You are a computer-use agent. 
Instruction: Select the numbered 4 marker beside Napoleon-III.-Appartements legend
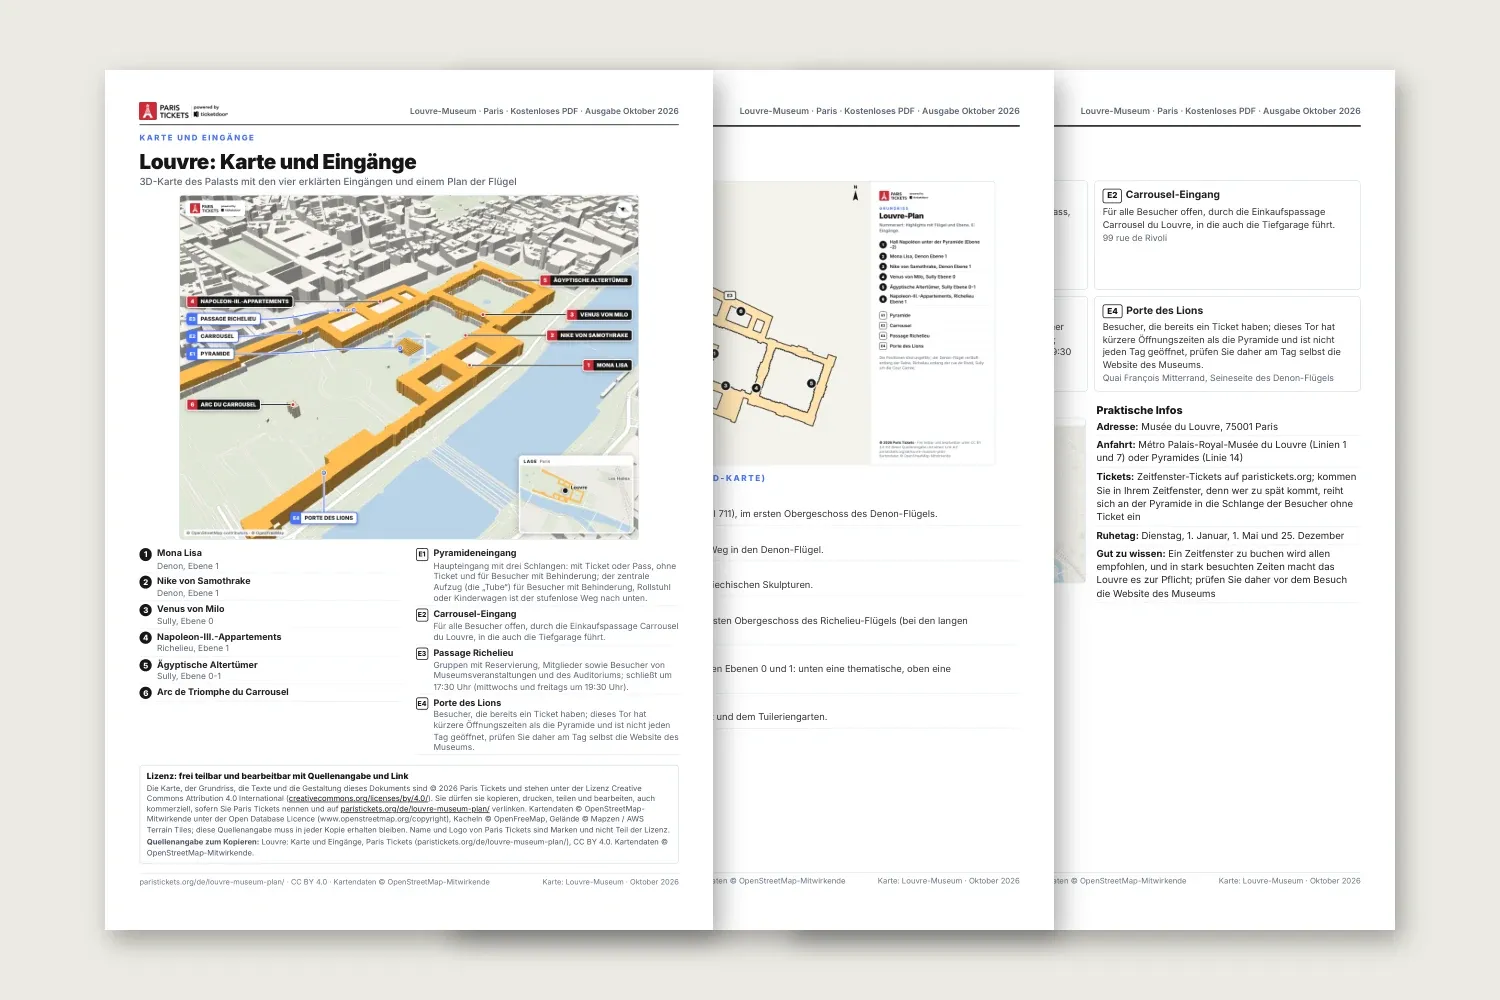(146, 638)
